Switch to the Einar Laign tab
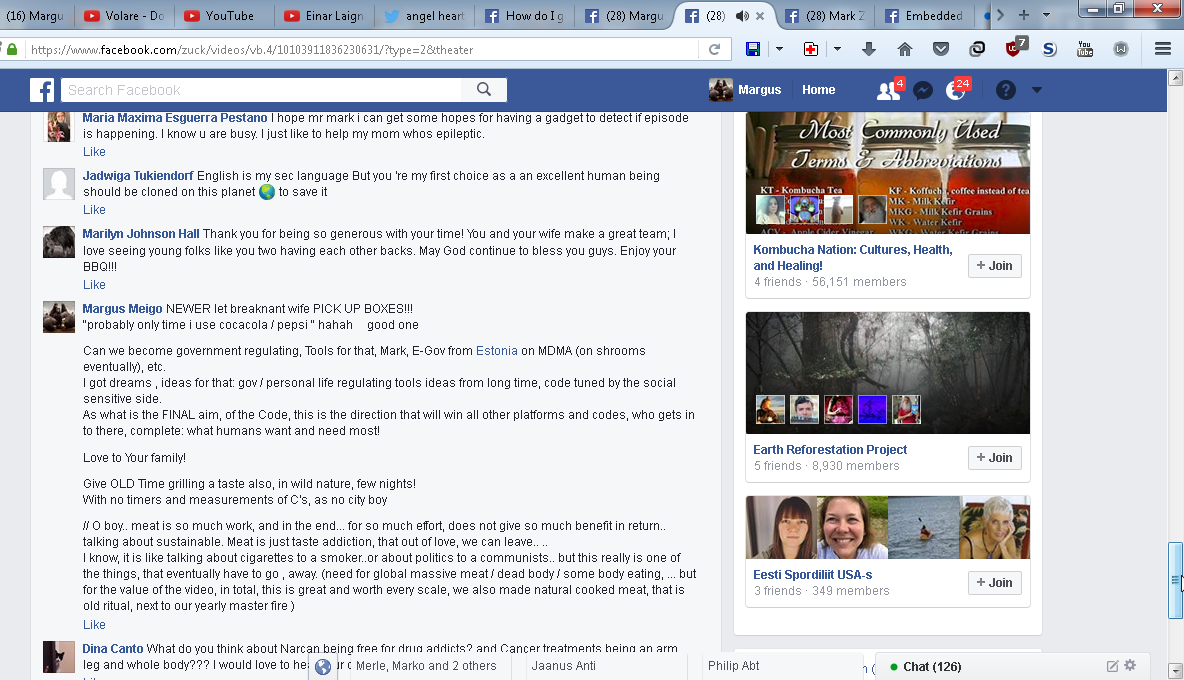This screenshot has width=1184, height=680. [323, 15]
